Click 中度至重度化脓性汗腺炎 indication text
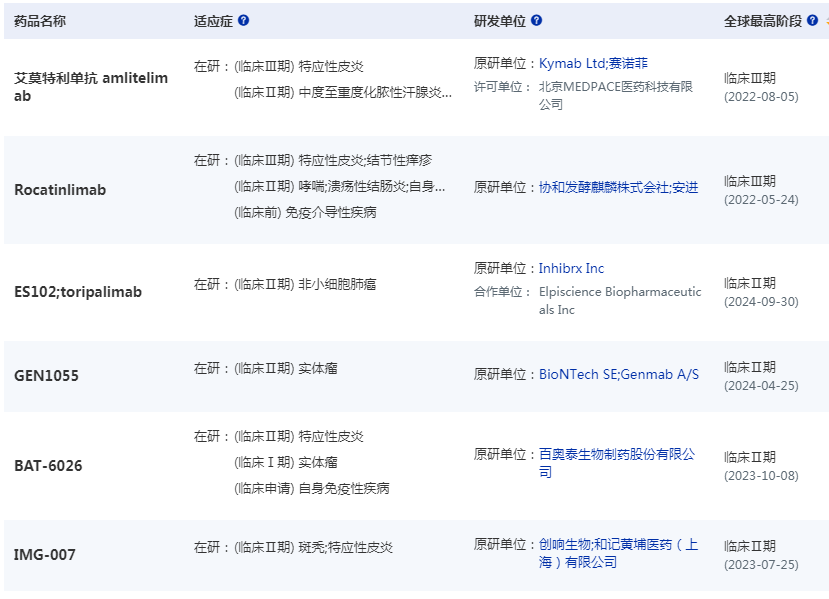Image resolution: width=829 pixels, height=599 pixels. pyautogui.click(x=375, y=93)
